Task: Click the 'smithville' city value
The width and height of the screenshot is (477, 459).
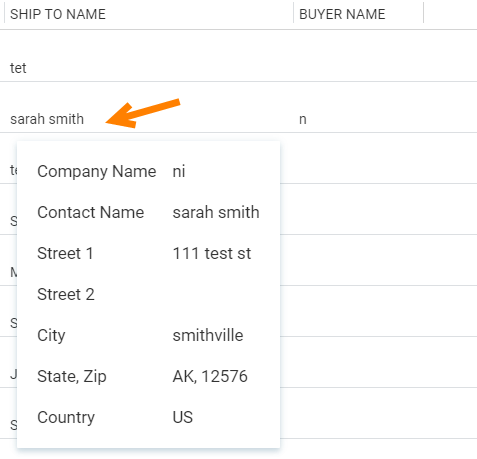Action: pos(208,335)
